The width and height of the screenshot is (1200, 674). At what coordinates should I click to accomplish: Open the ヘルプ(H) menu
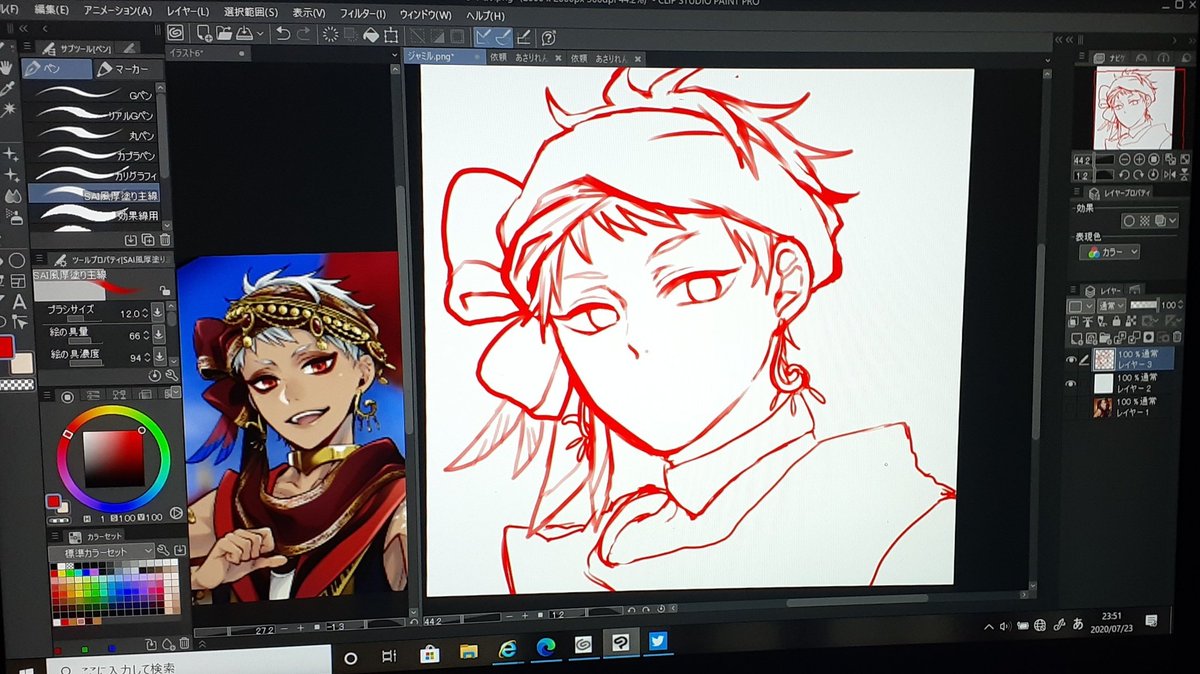pos(485,16)
